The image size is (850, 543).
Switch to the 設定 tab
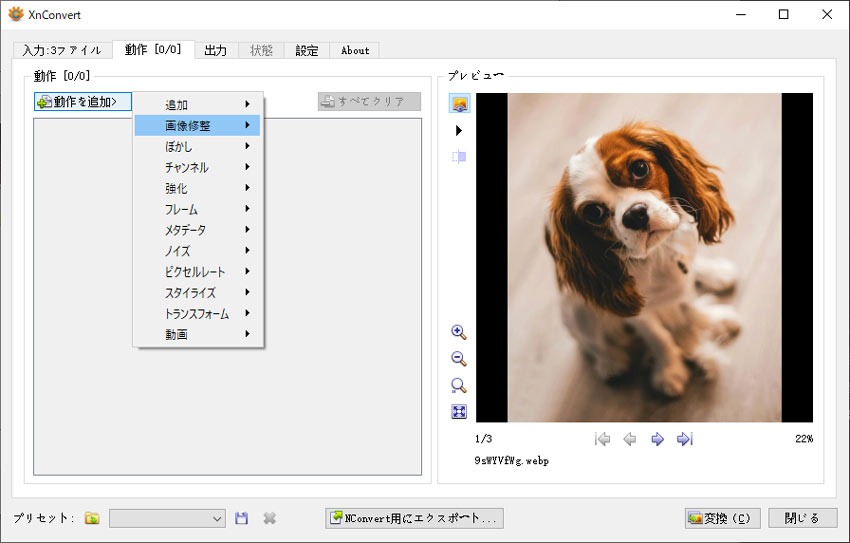(307, 50)
